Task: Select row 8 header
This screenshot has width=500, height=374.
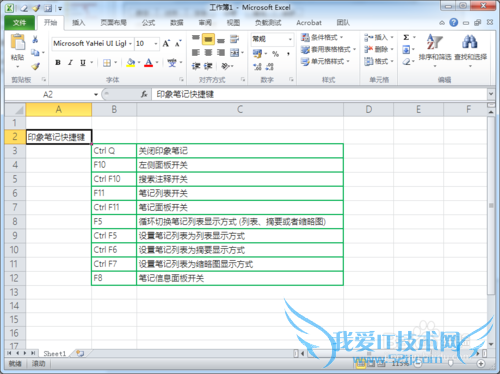Action: tap(15, 221)
